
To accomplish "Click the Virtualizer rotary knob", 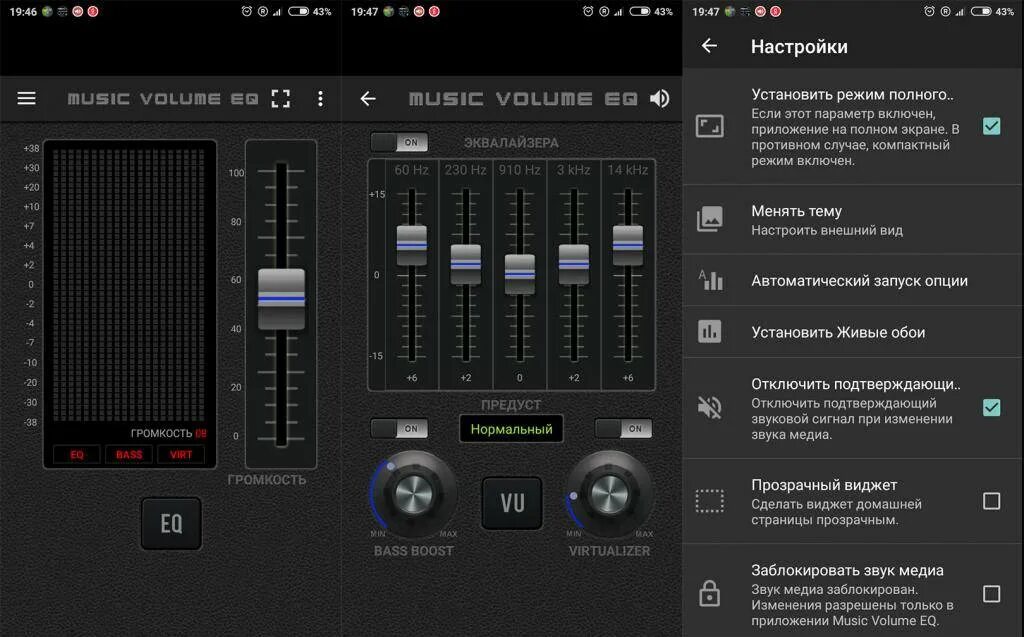I will pos(609,493).
